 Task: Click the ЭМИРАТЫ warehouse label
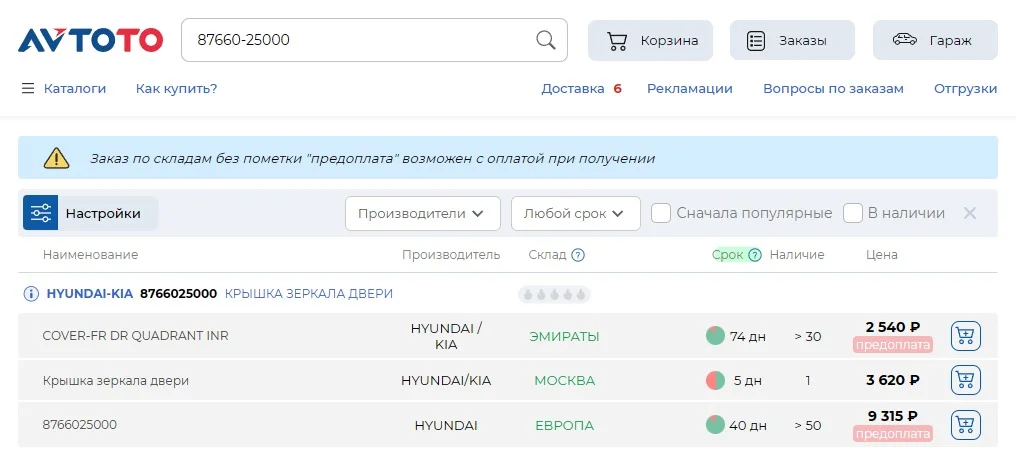(564, 337)
